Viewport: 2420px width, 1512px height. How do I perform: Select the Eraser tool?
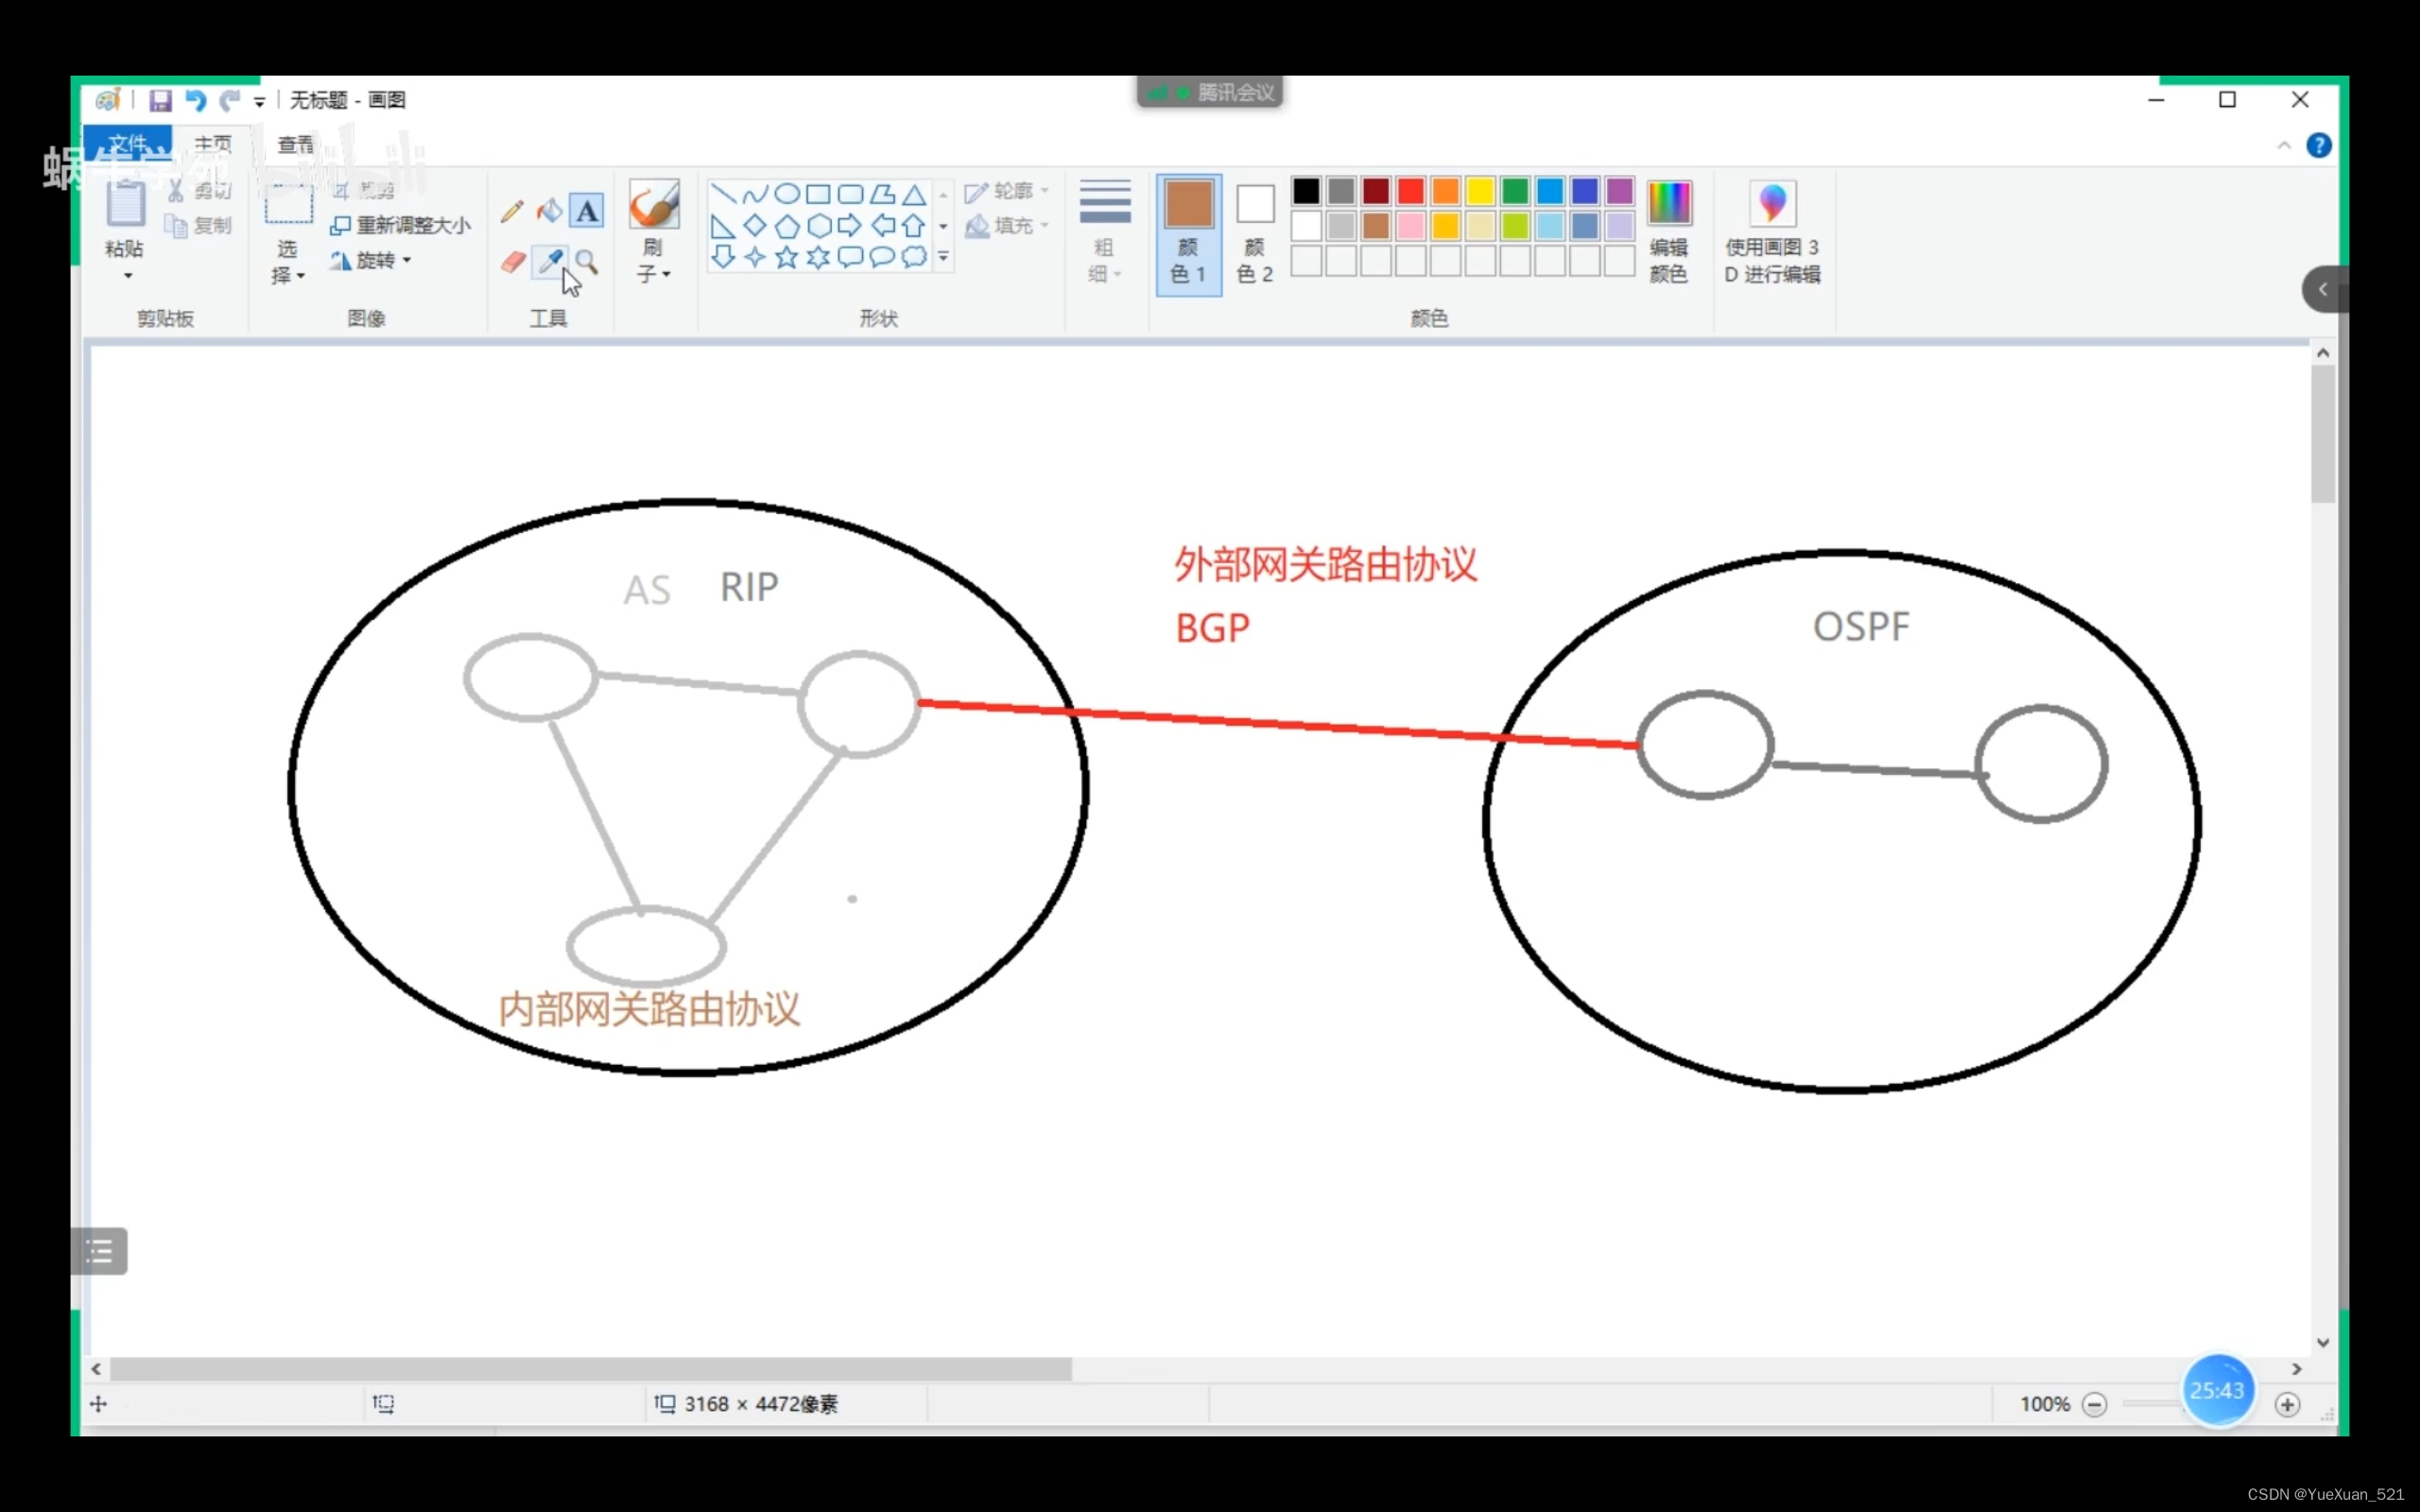(512, 262)
